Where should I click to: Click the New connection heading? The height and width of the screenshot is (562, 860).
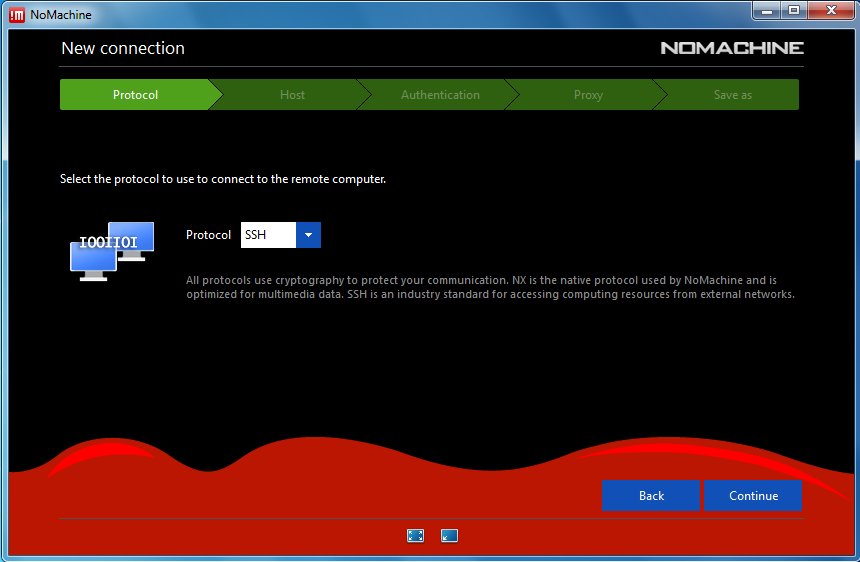pos(123,48)
